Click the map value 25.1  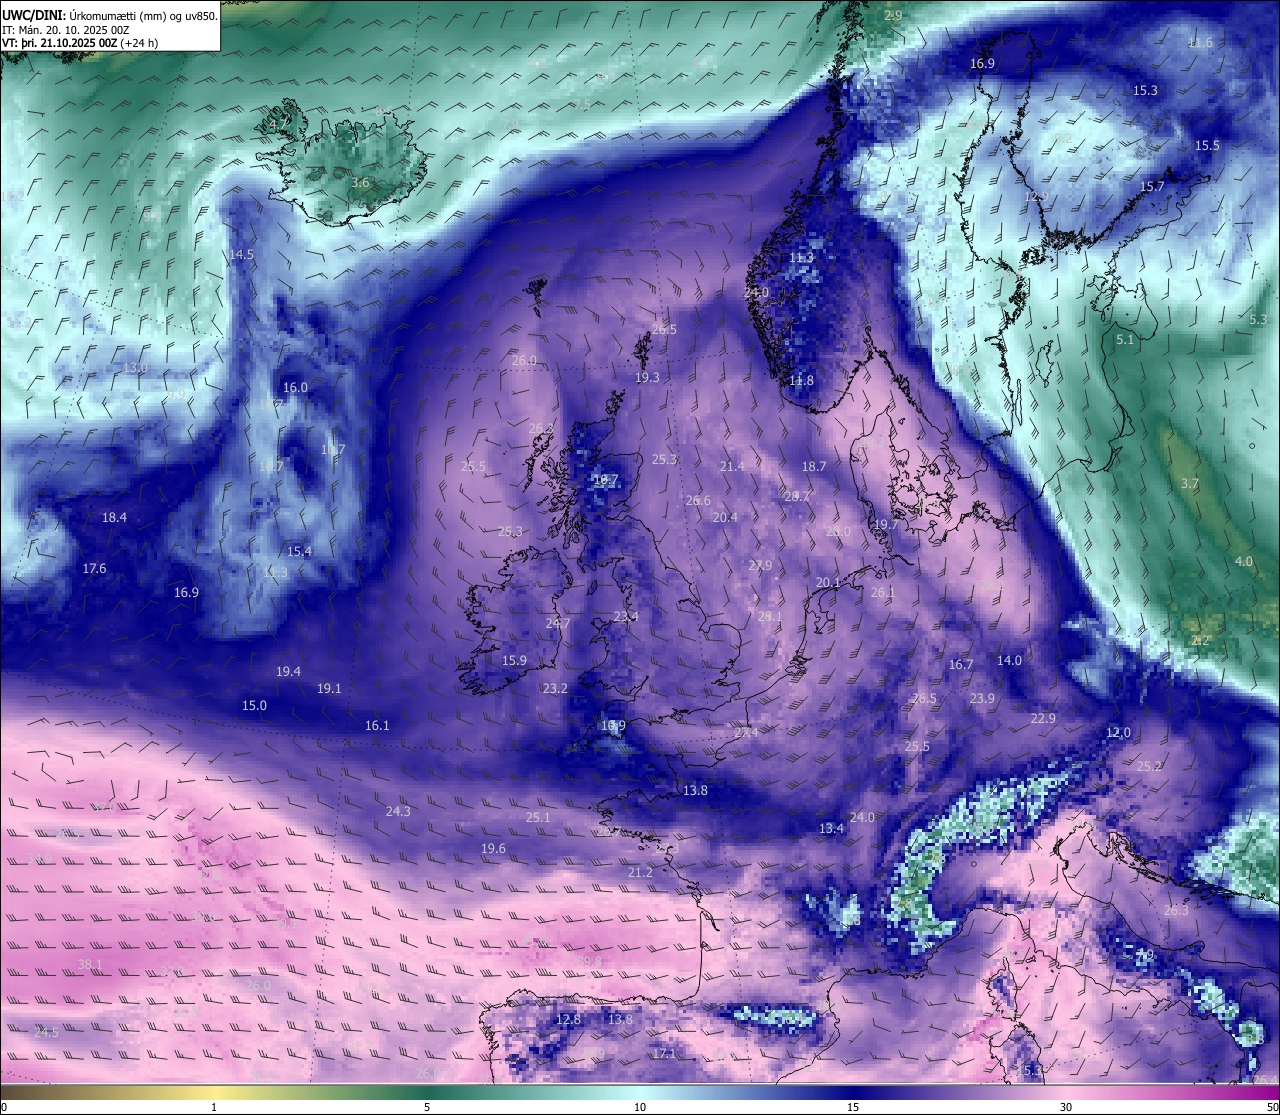[x=538, y=818]
